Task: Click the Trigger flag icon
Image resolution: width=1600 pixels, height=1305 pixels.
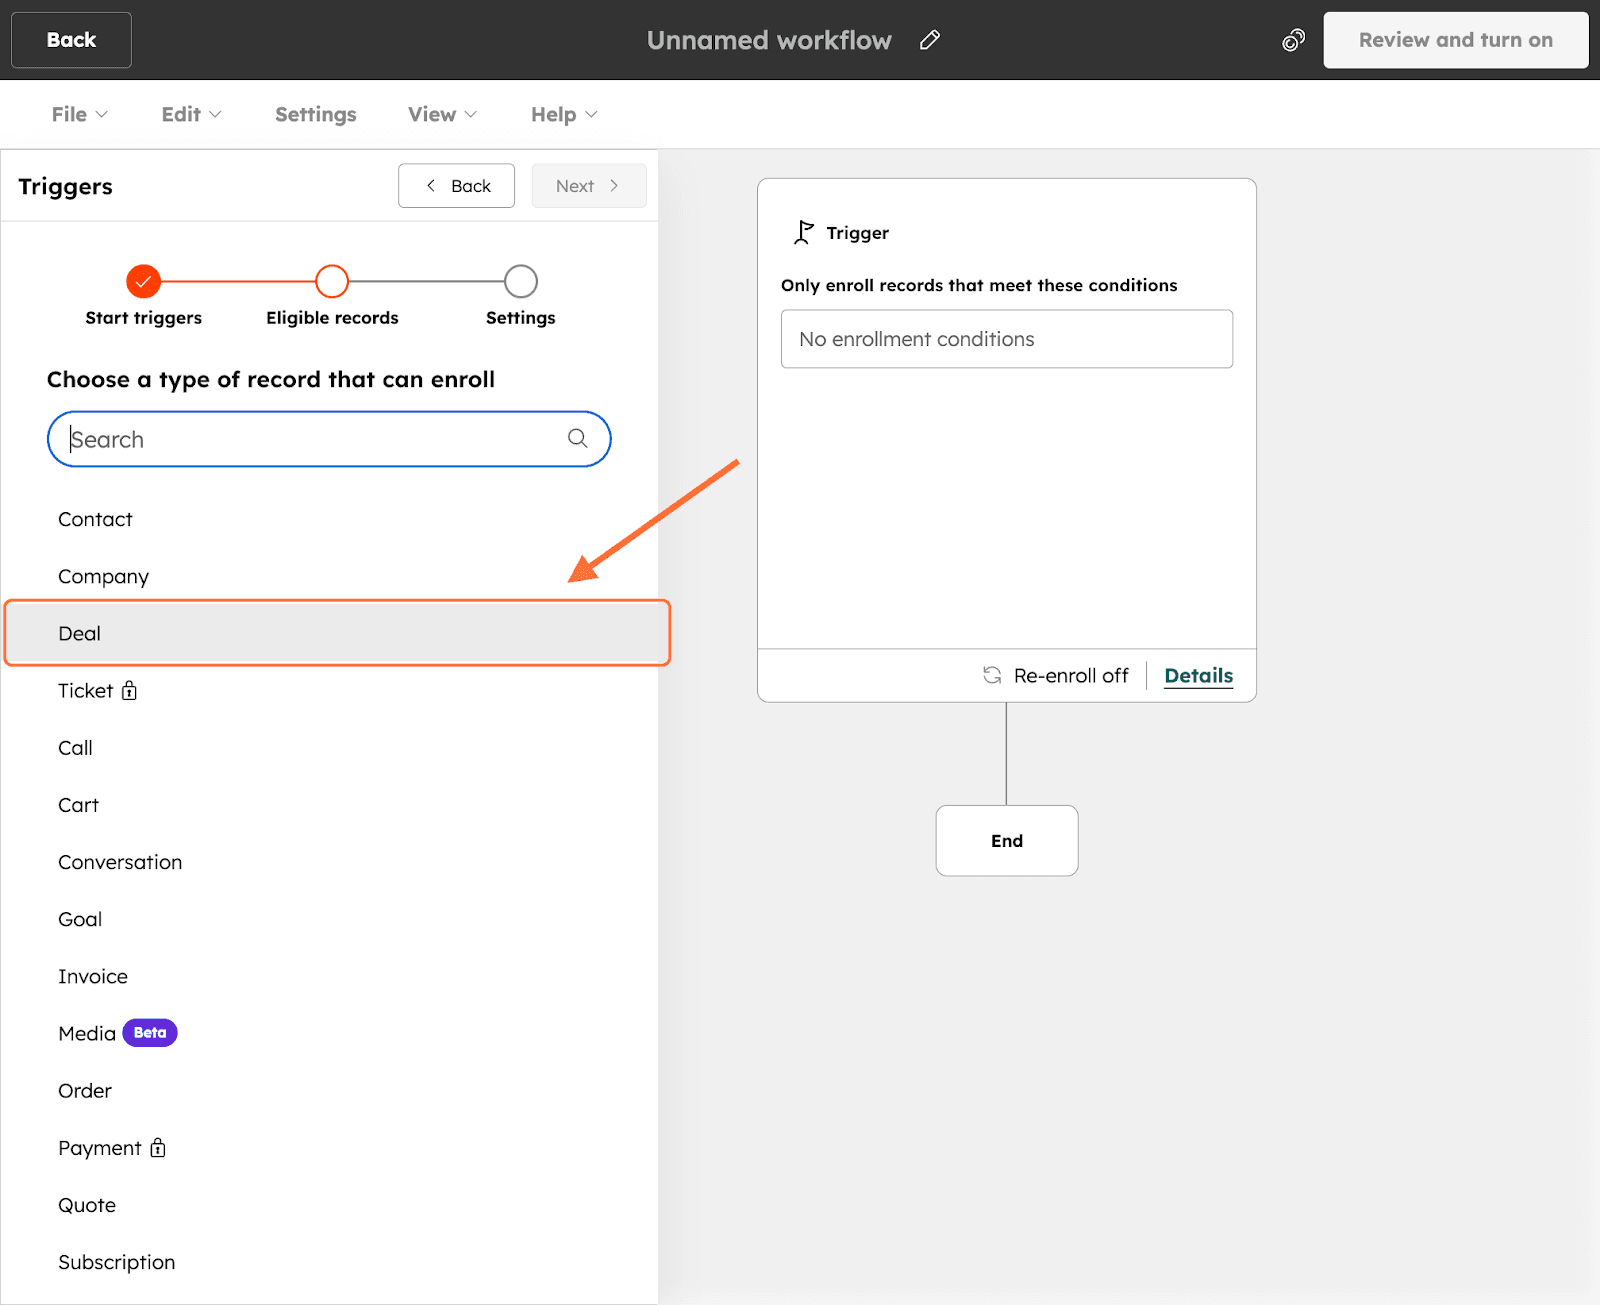Action: point(803,233)
